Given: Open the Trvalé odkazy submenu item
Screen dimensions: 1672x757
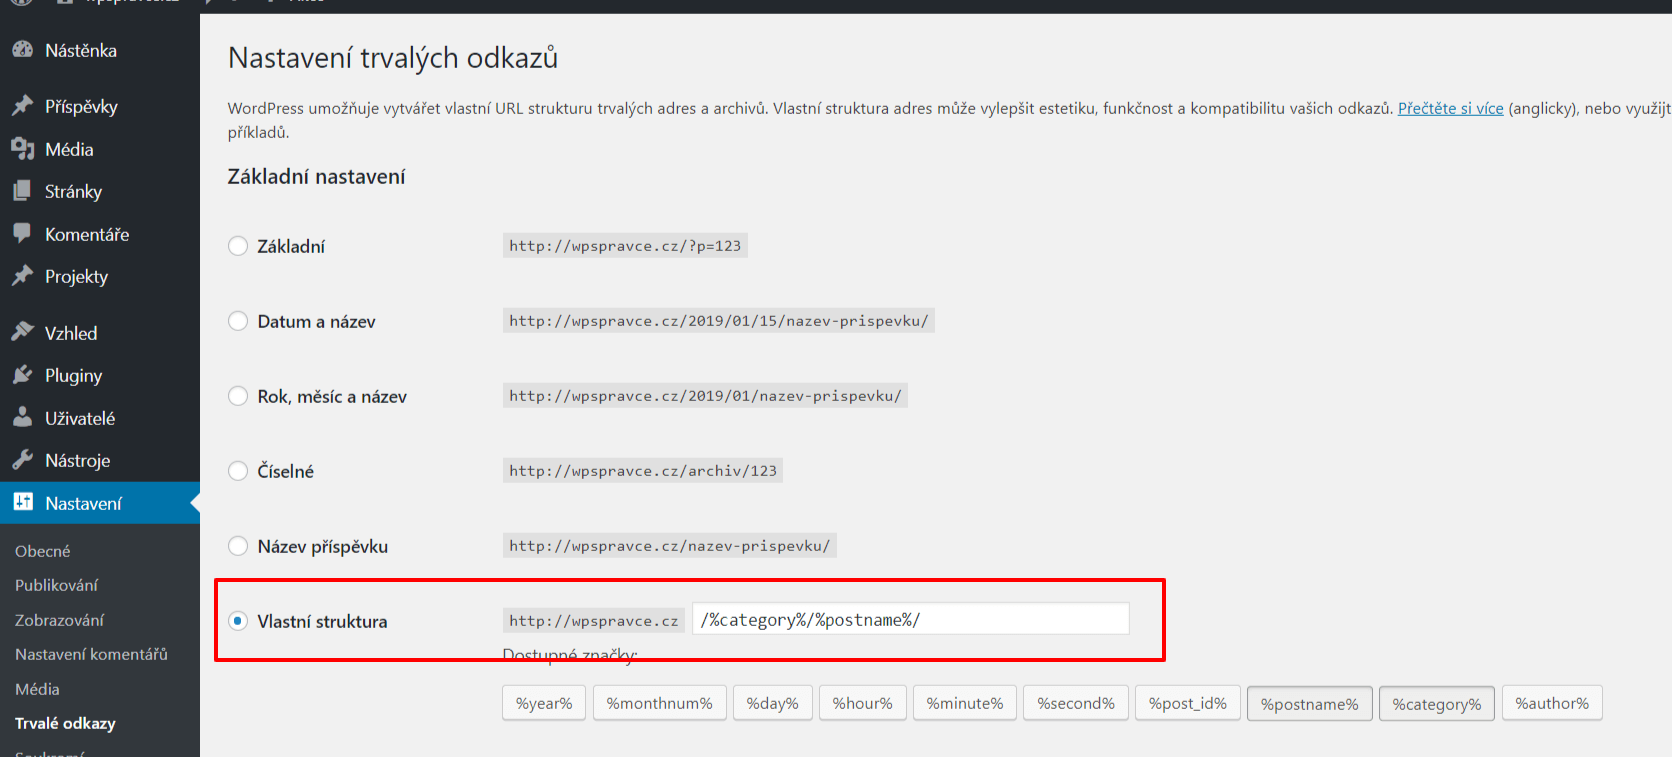Looking at the screenshot, I should (65, 723).
